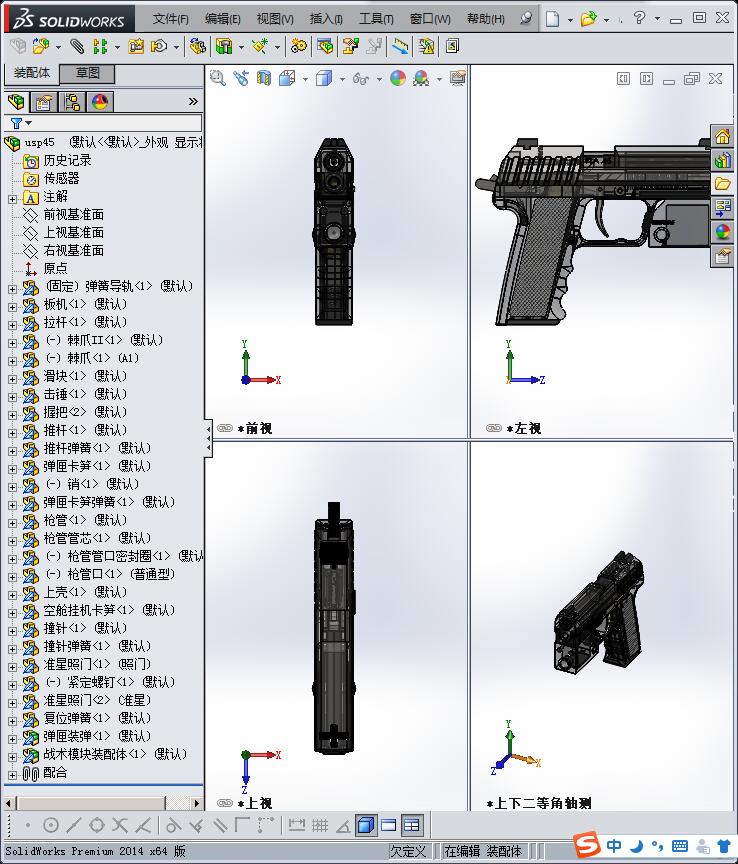Screen dimensions: 738x864
Task: Click the Show Hidden Components icon
Action: tap(197, 46)
